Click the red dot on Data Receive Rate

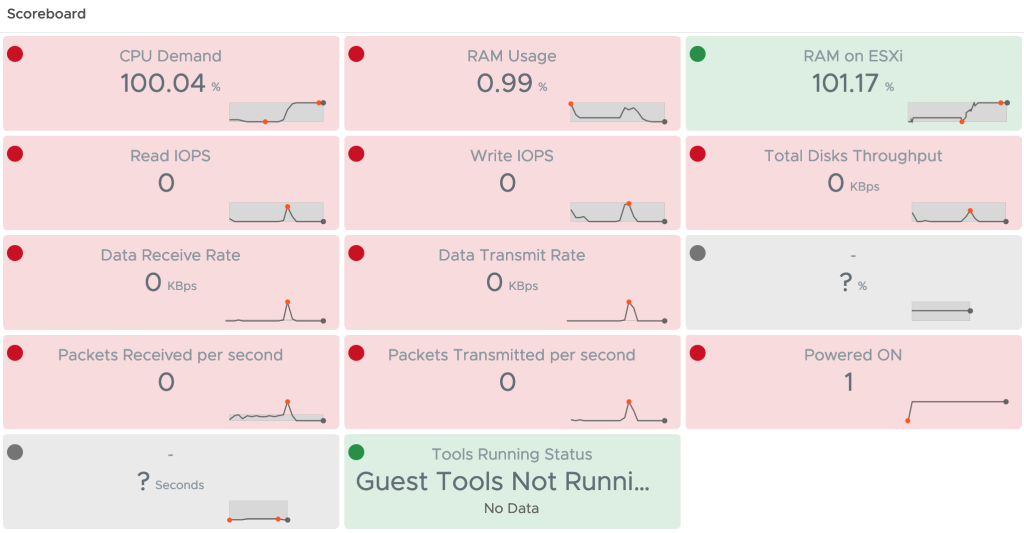pyautogui.click(x=15, y=253)
